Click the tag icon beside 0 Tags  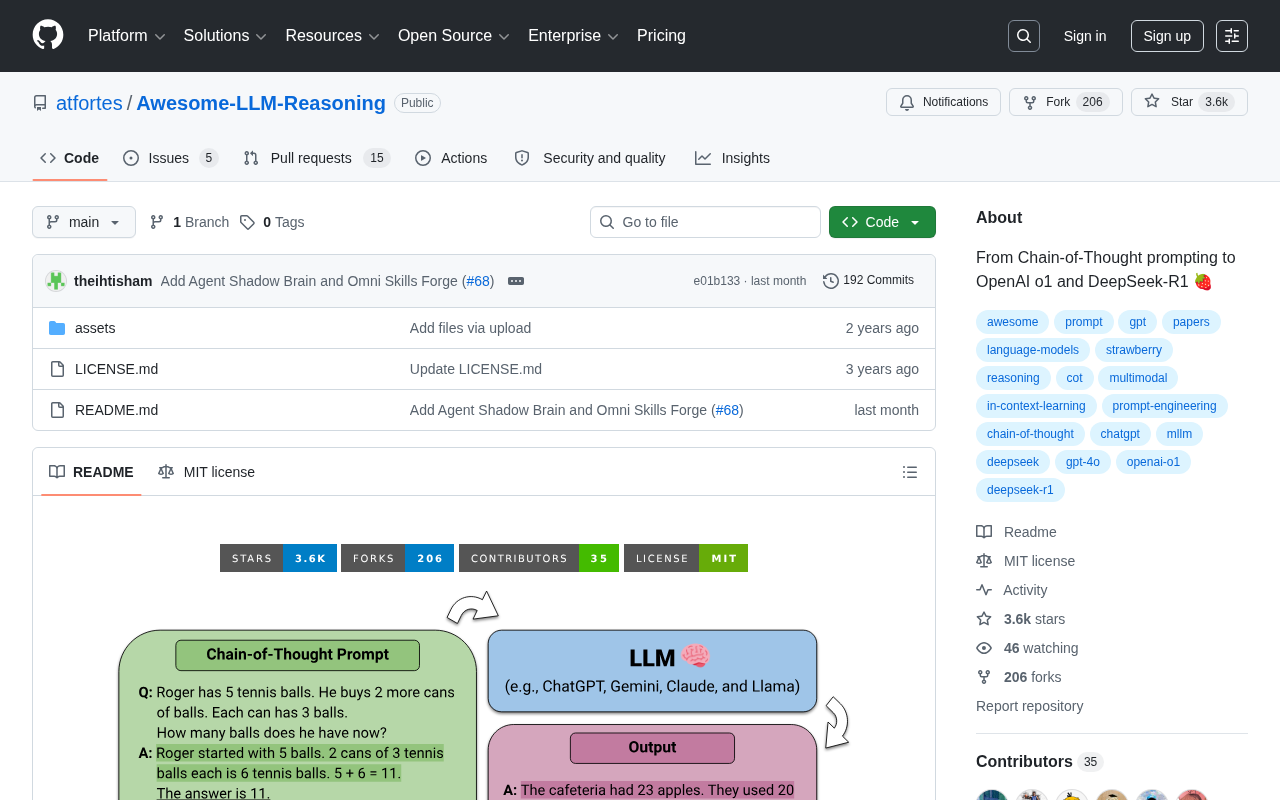[247, 222]
